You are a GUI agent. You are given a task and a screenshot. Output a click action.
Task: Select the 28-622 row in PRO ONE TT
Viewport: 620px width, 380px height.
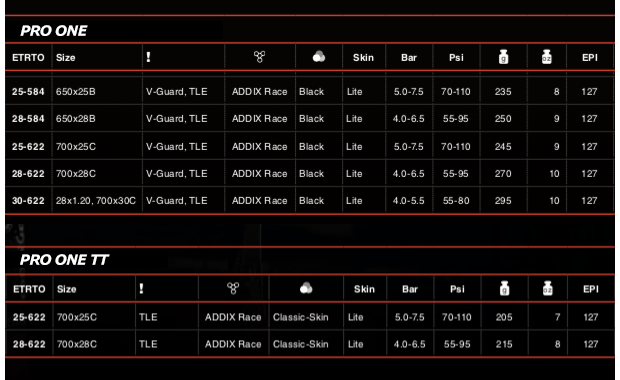click(x=310, y=344)
